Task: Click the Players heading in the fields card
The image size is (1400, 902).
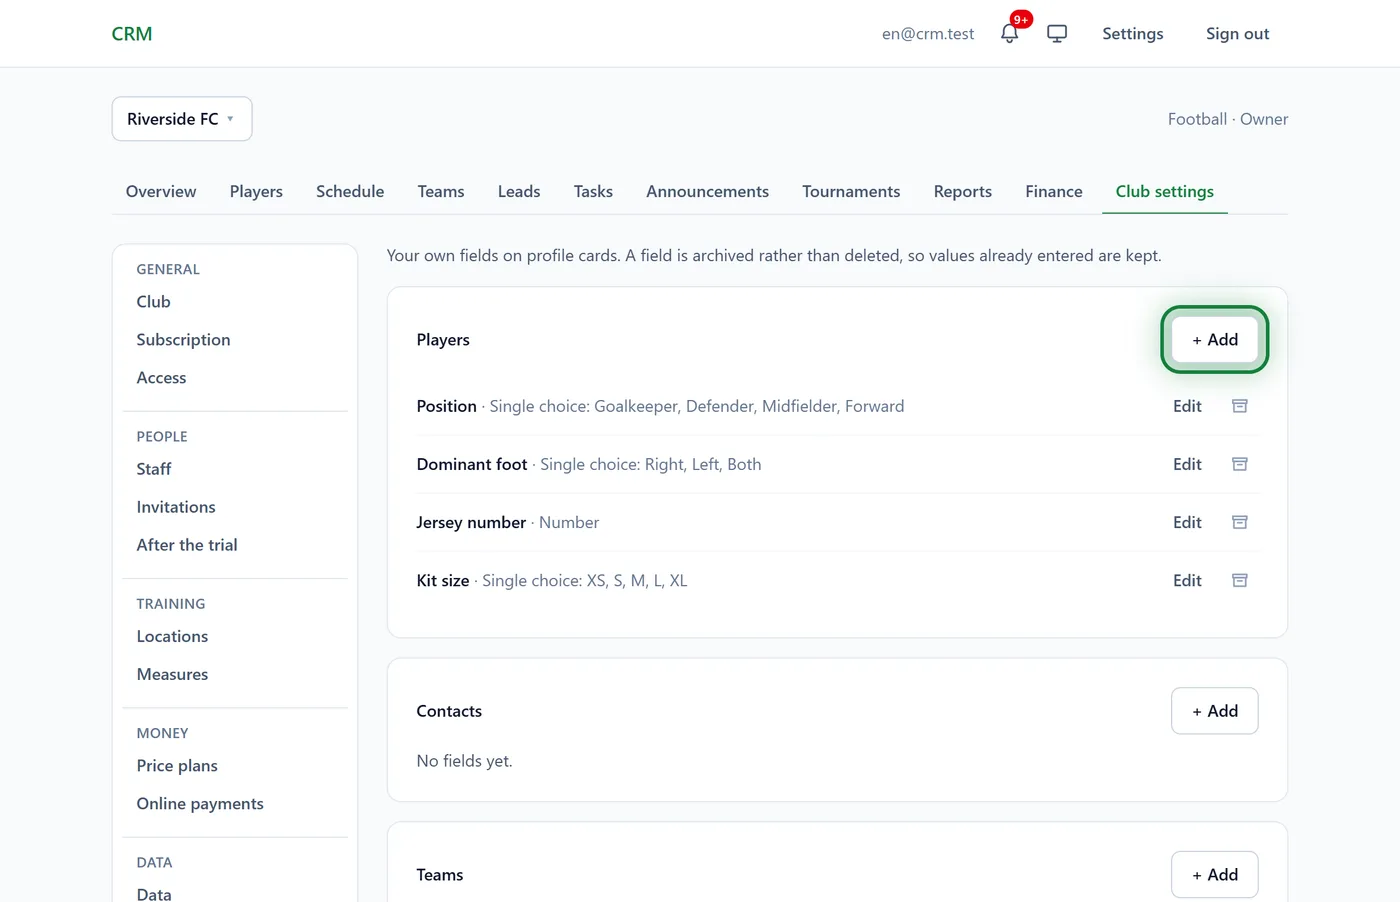Action: tap(443, 340)
